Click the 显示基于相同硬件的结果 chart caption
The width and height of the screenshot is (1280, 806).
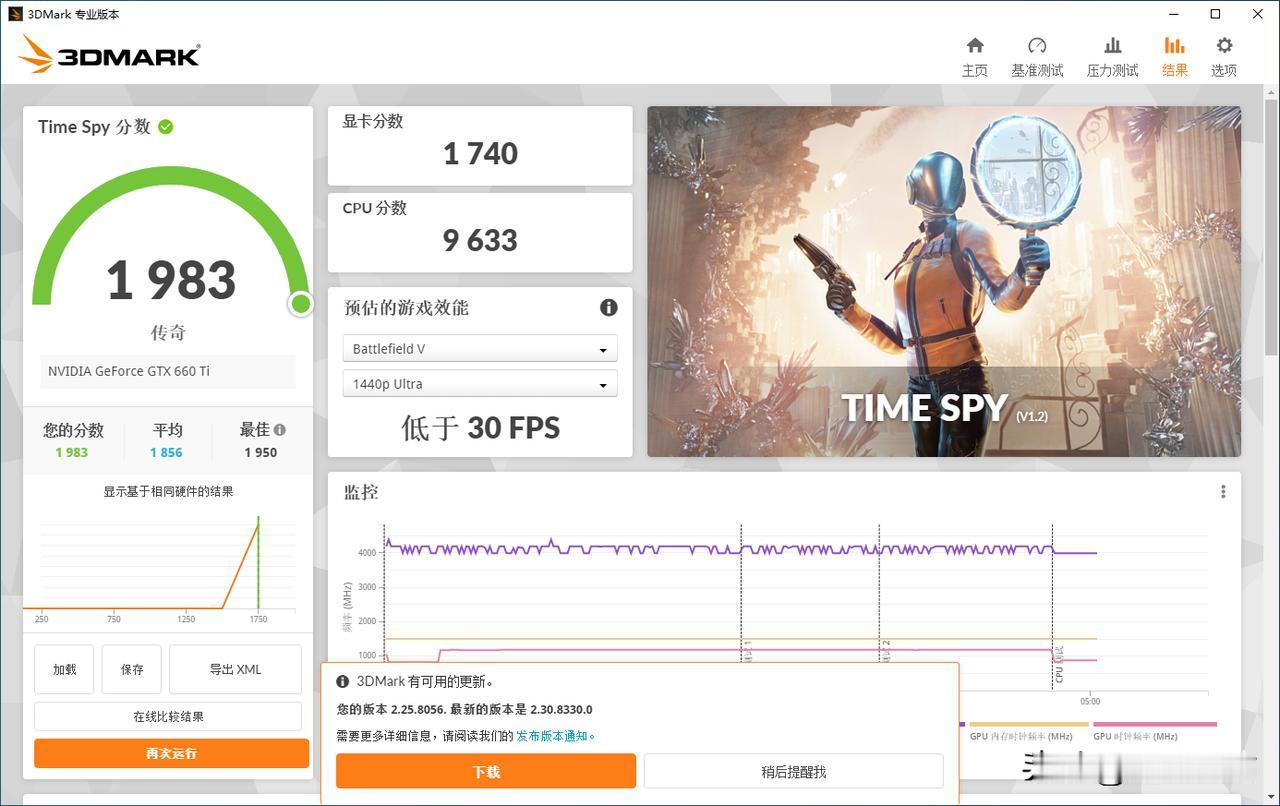click(168, 492)
